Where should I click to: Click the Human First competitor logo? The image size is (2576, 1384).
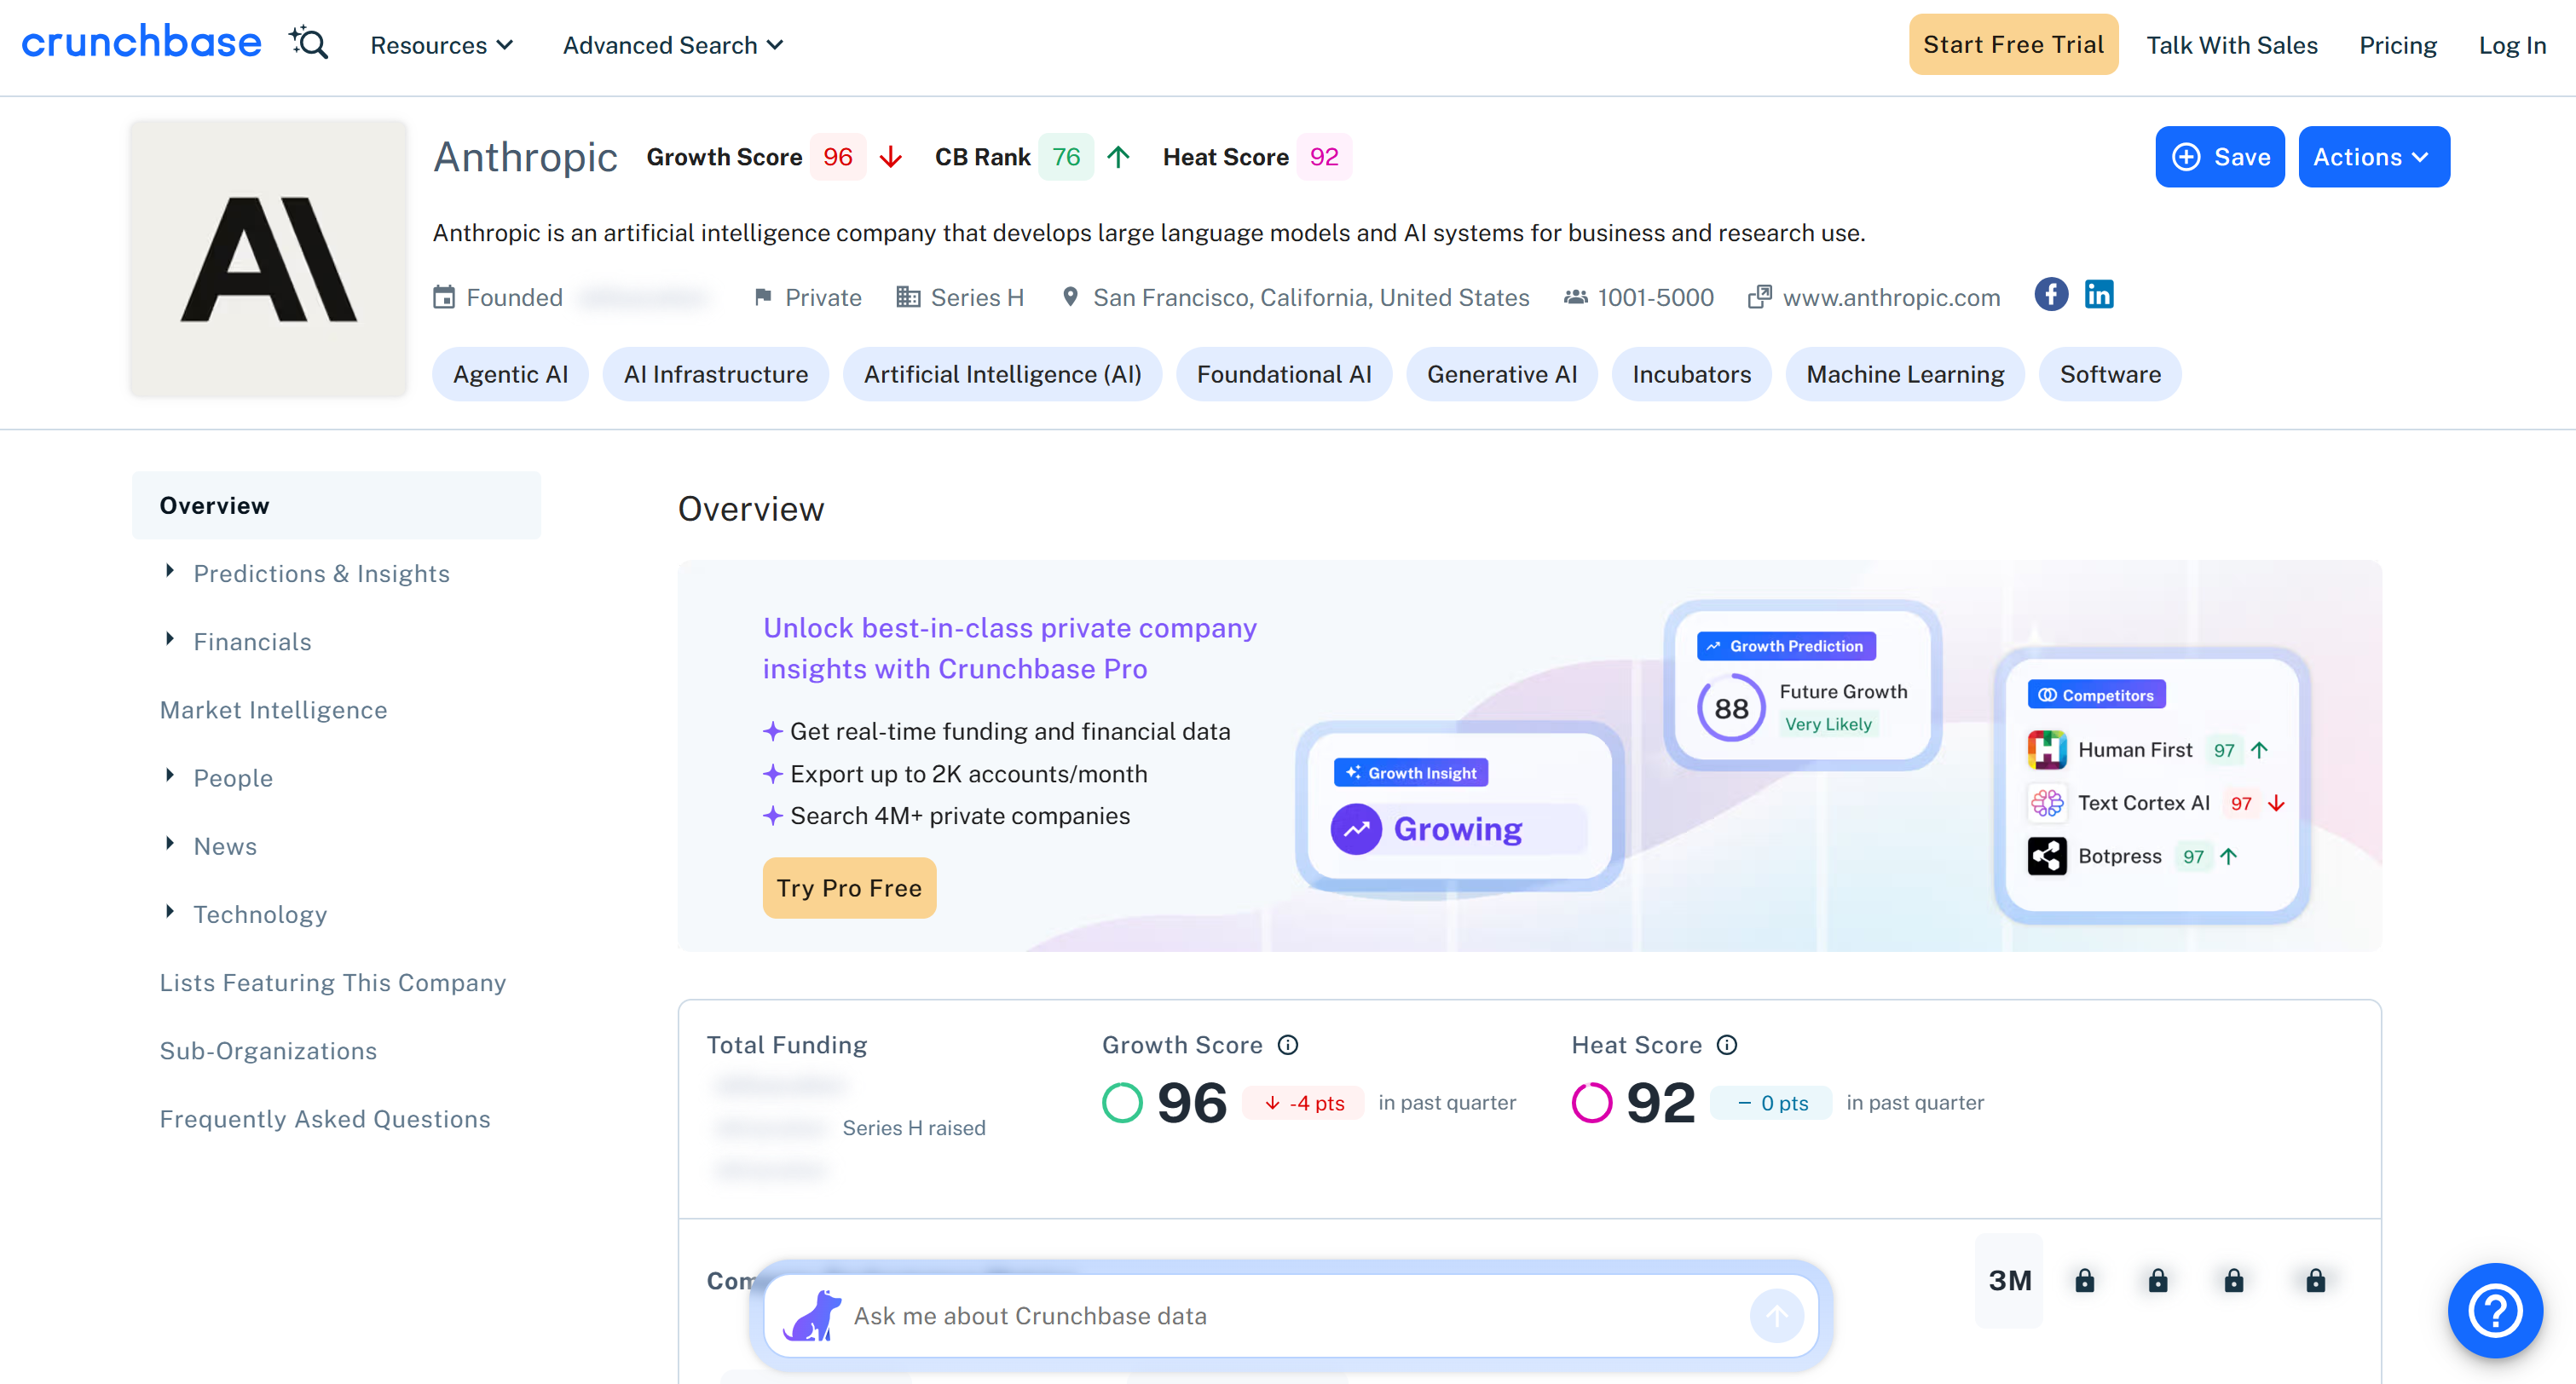2047,750
